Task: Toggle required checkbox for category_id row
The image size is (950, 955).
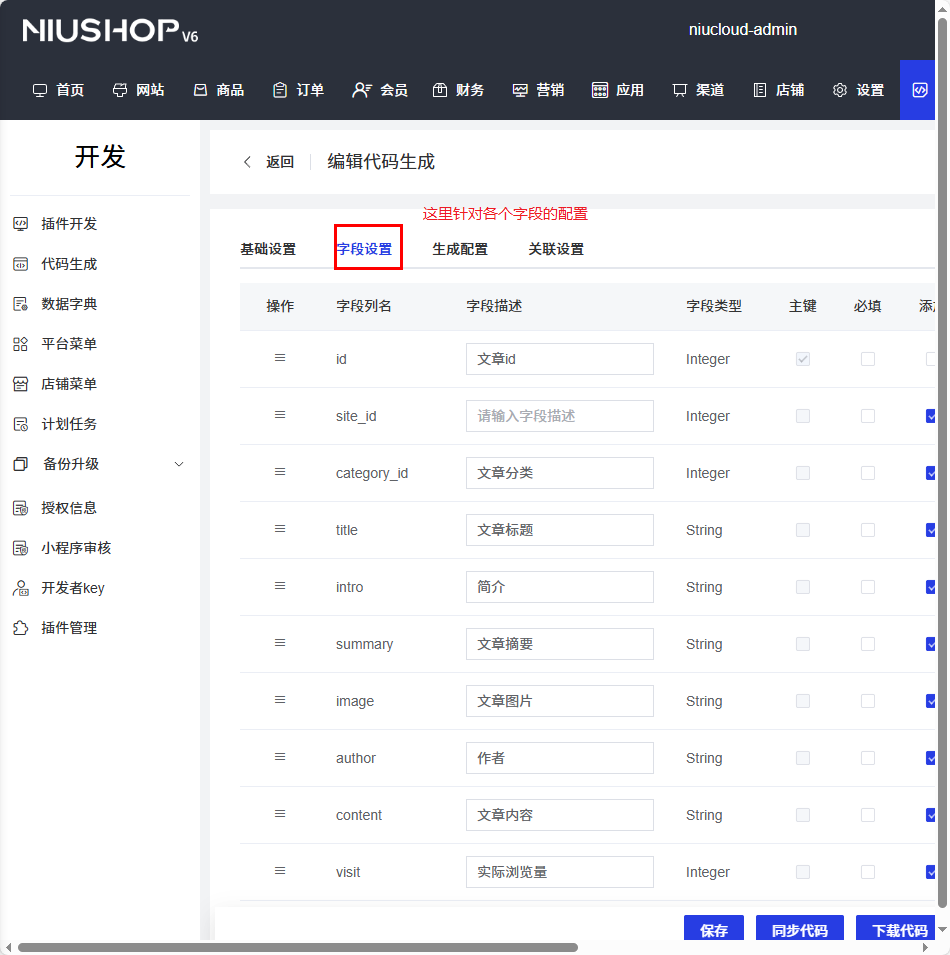Action: (x=868, y=473)
